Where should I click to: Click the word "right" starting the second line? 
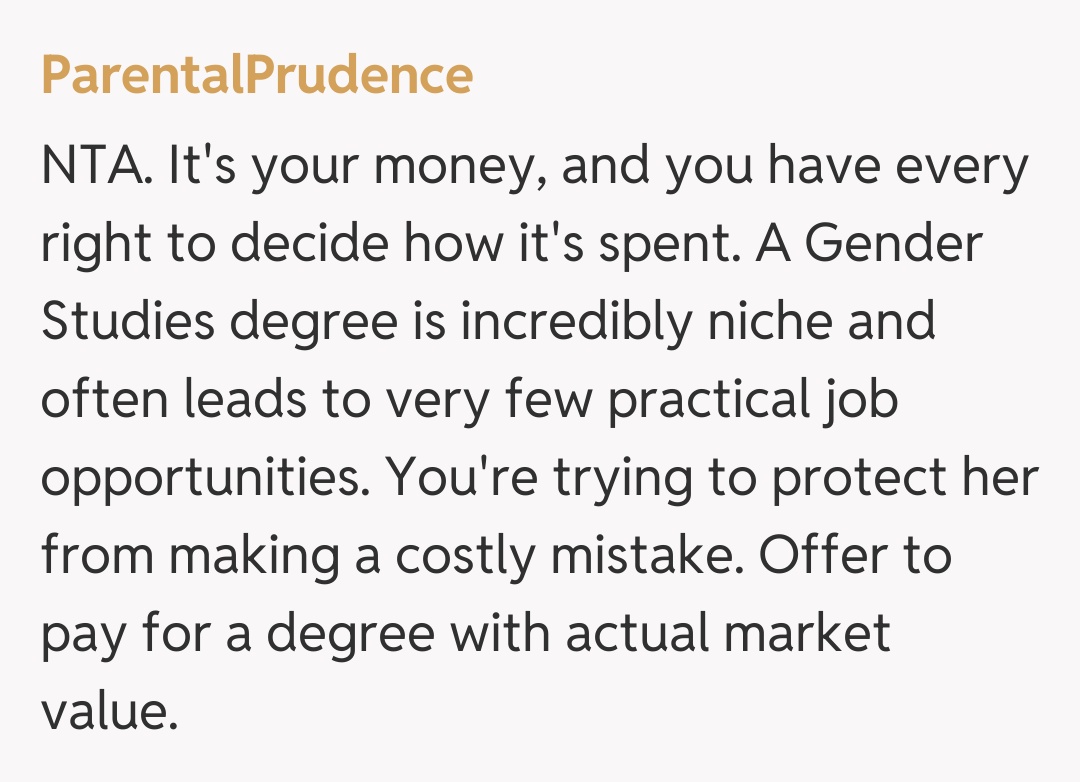coord(97,244)
